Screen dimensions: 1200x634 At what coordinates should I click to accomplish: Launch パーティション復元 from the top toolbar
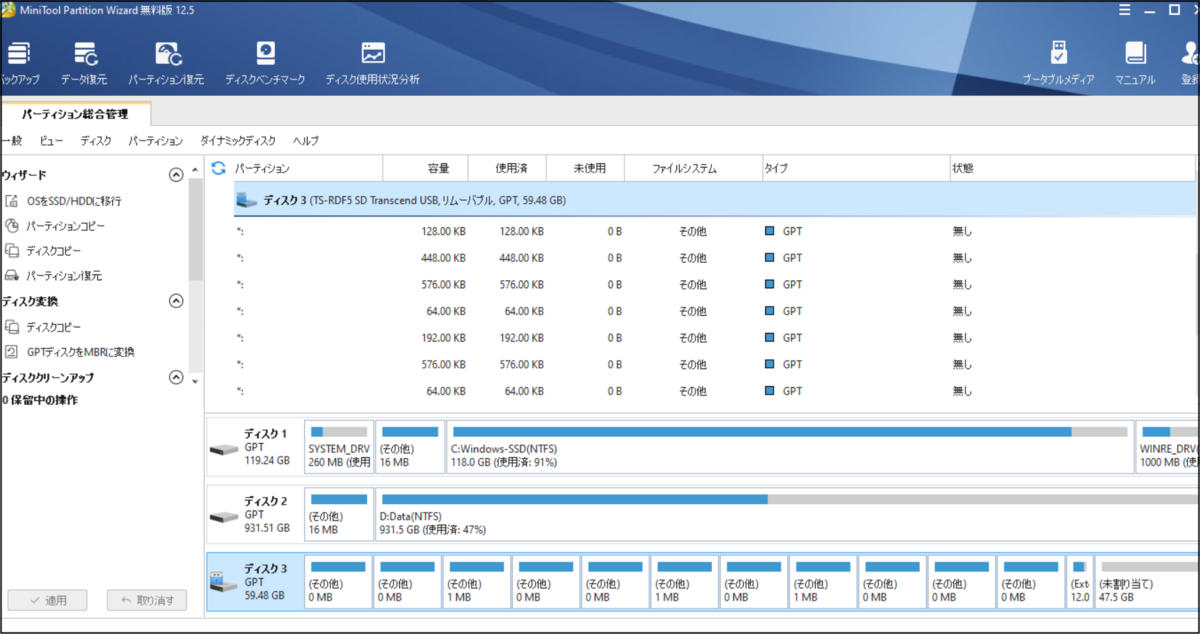pyautogui.click(x=166, y=63)
